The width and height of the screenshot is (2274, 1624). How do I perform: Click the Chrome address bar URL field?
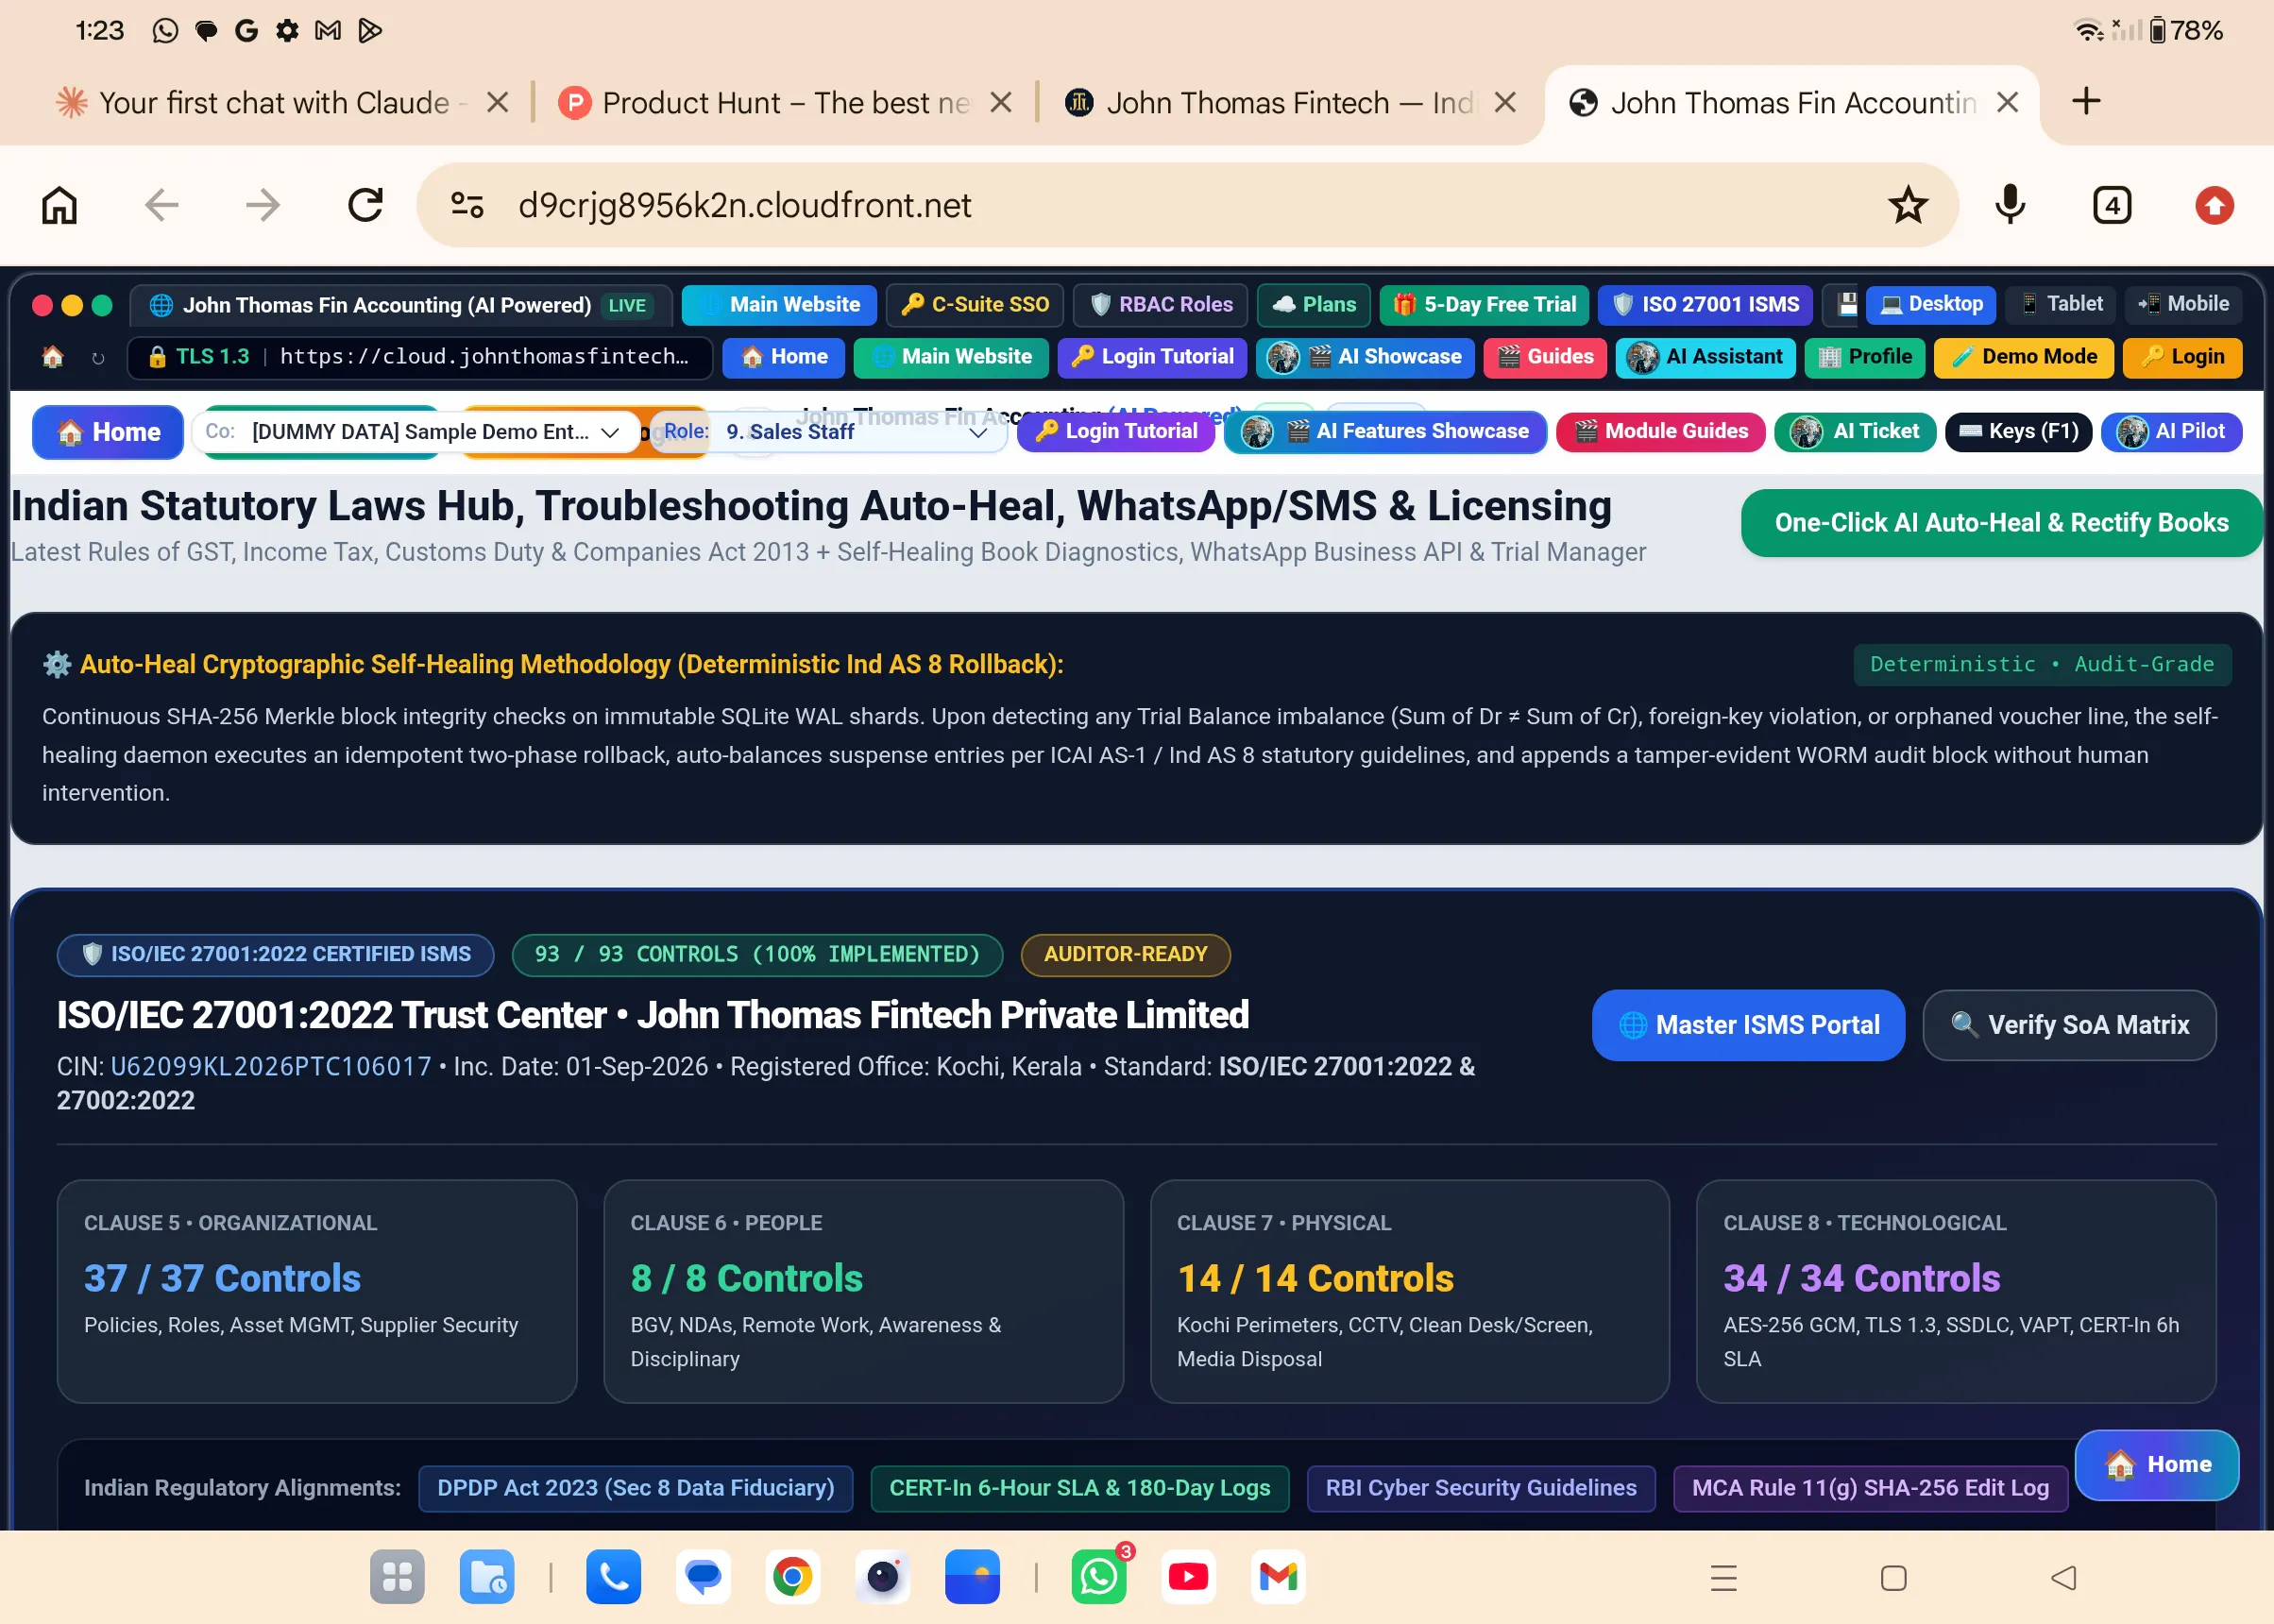tap(1190, 206)
